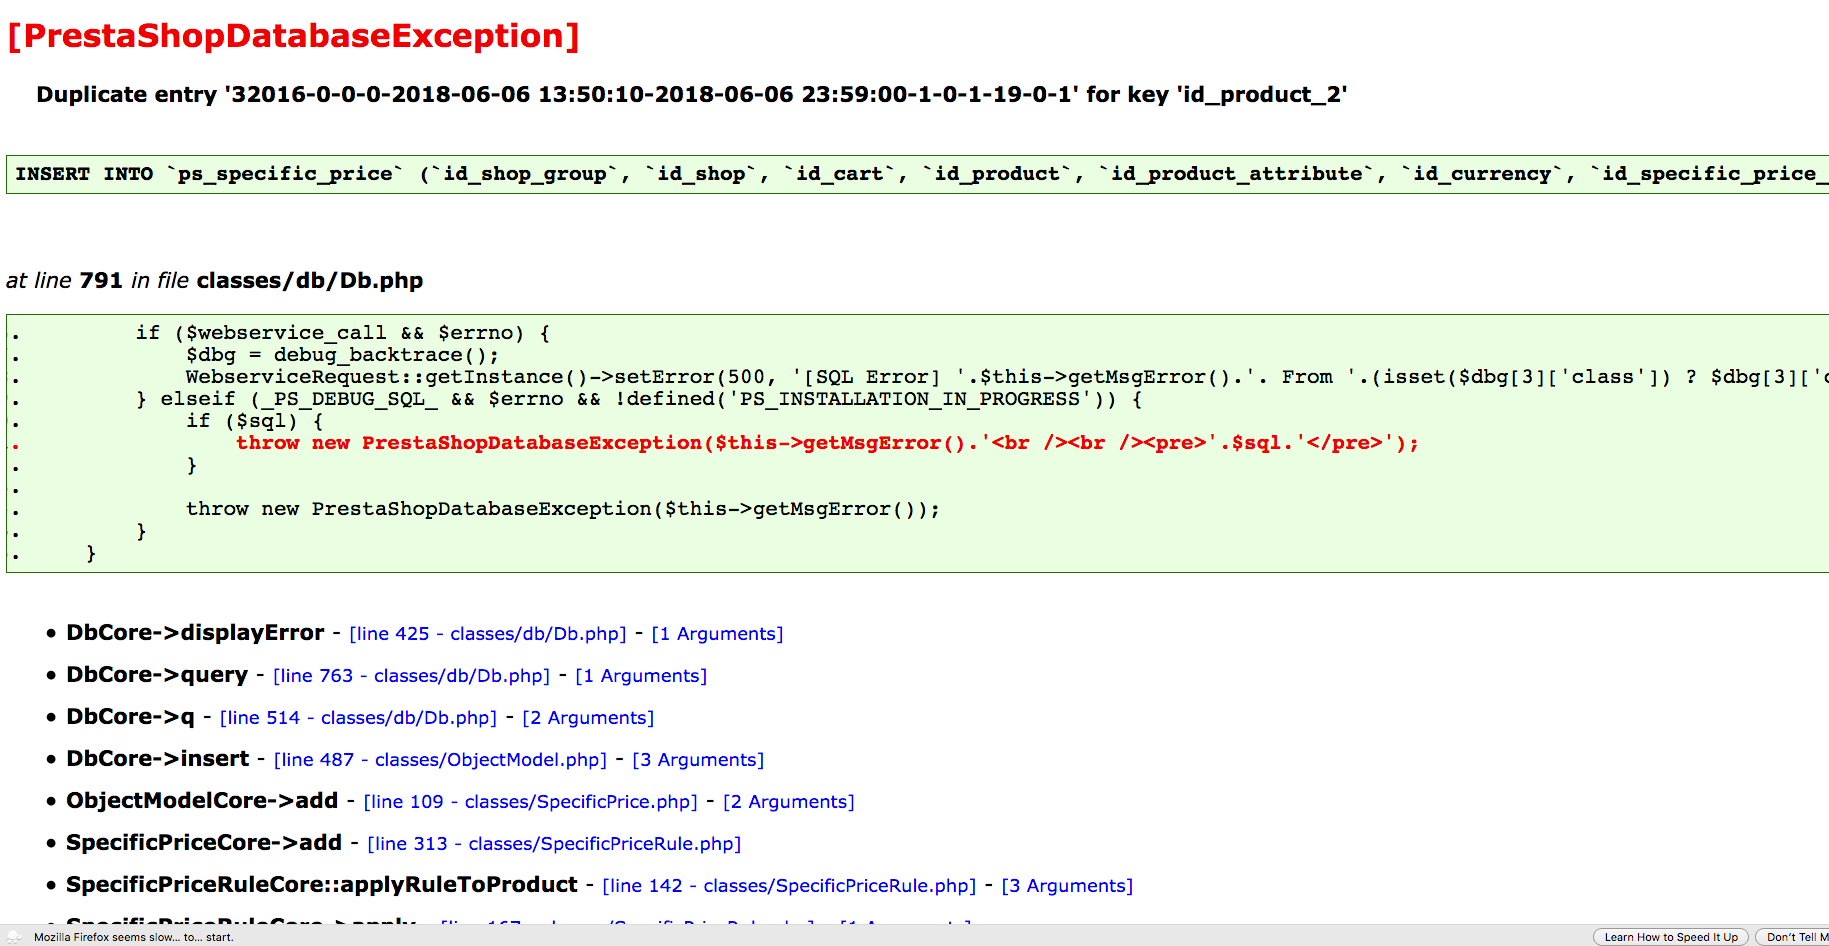The width and height of the screenshot is (1829, 946).
Task: Open the 'line 514 - classes/db/Db.php' link
Action: (358, 718)
